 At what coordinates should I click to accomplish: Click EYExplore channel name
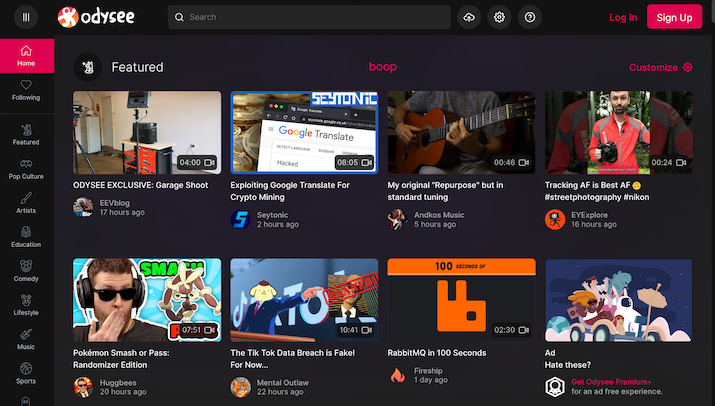589,215
